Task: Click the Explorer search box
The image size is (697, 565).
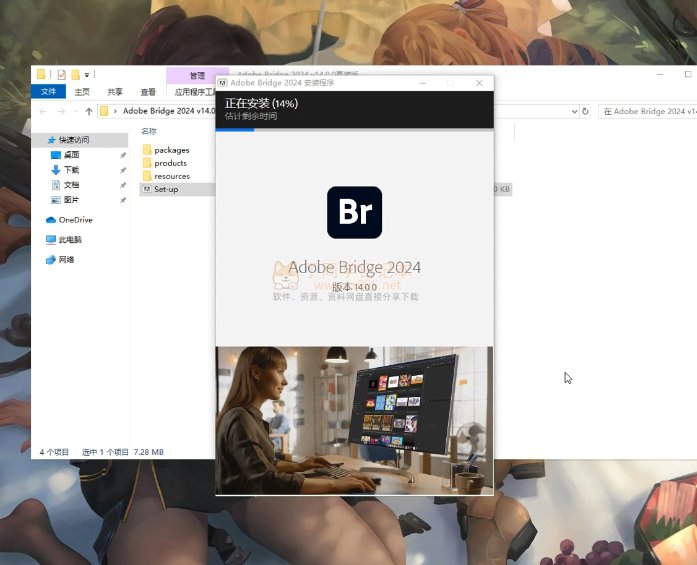Action: click(648, 111)
